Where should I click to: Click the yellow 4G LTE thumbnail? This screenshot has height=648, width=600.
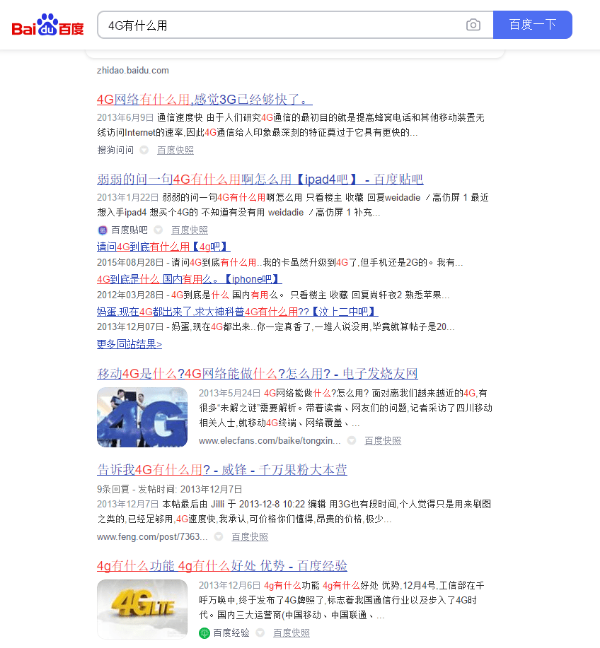coord(142,609)
